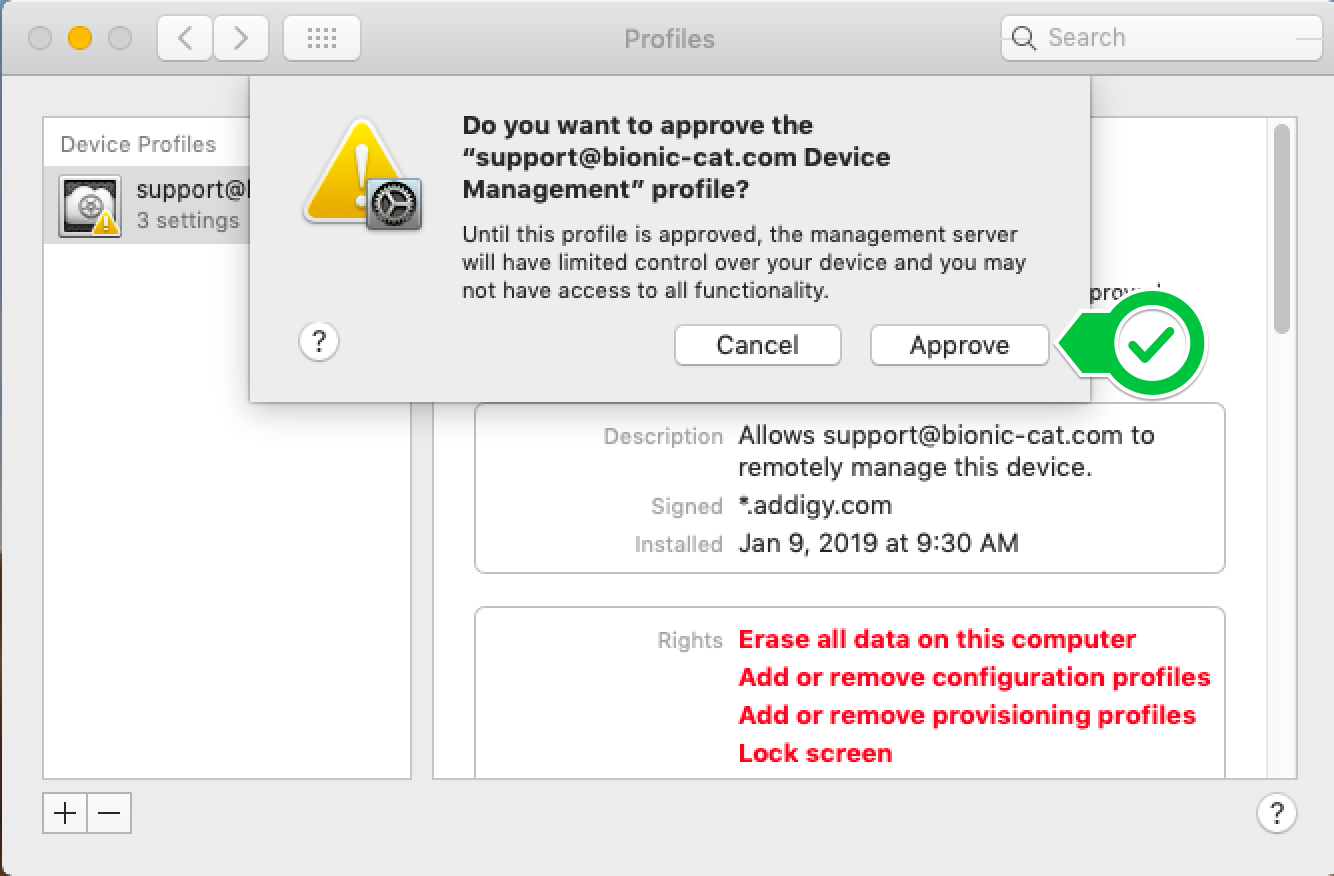Image resolution: width=1334 pixels, height=876 pixels.
Task: Click the profile icon with warning badge
Action: click(90, 206)
